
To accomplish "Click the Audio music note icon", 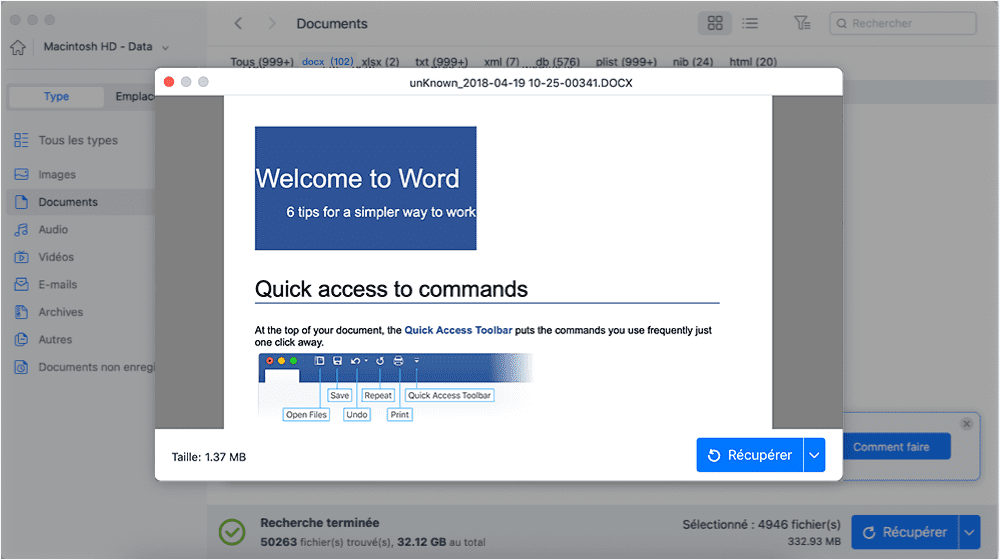I will click(x=21, y=230).
